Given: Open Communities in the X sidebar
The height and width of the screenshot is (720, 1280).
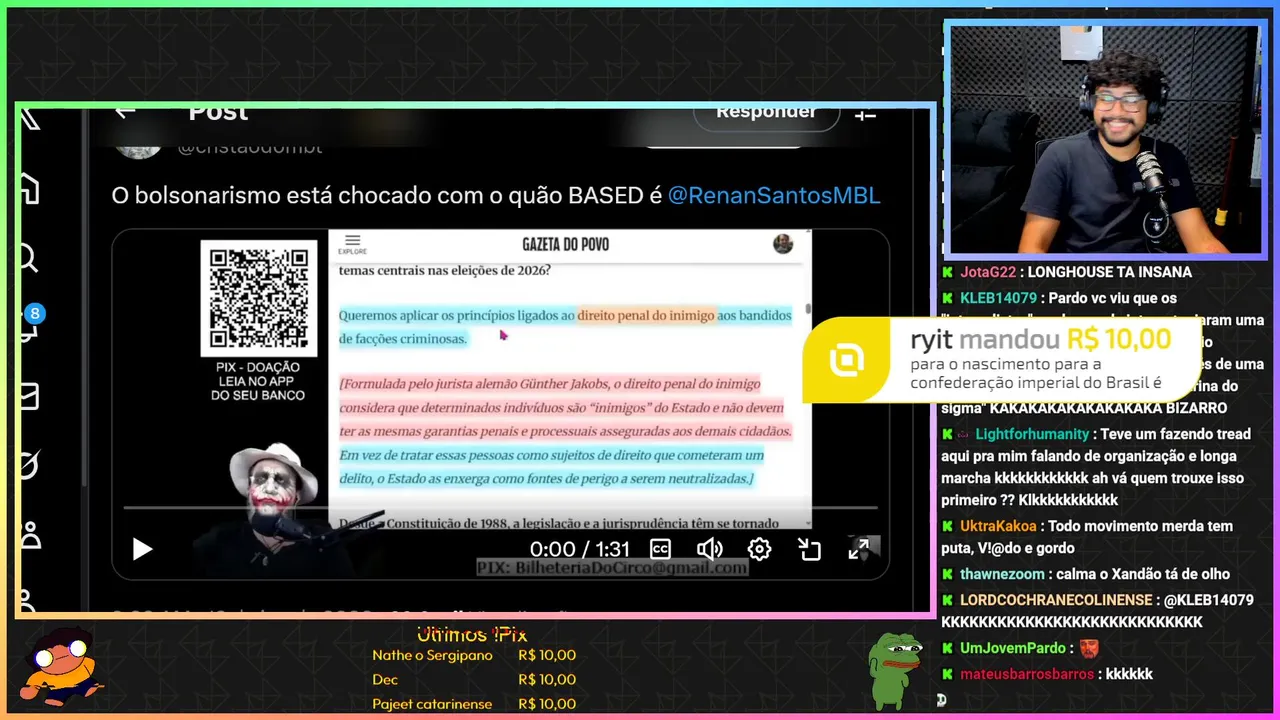Looking at the screenshot, I should point(30,534).
